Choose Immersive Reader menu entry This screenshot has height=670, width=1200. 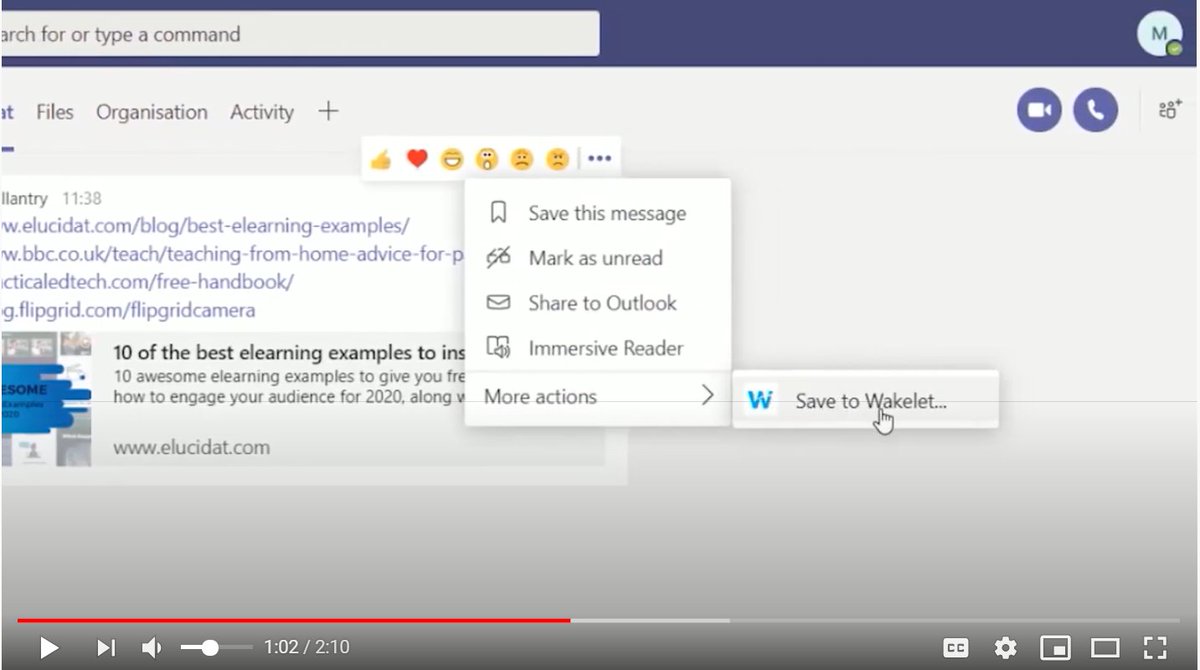tap(598, 347)
